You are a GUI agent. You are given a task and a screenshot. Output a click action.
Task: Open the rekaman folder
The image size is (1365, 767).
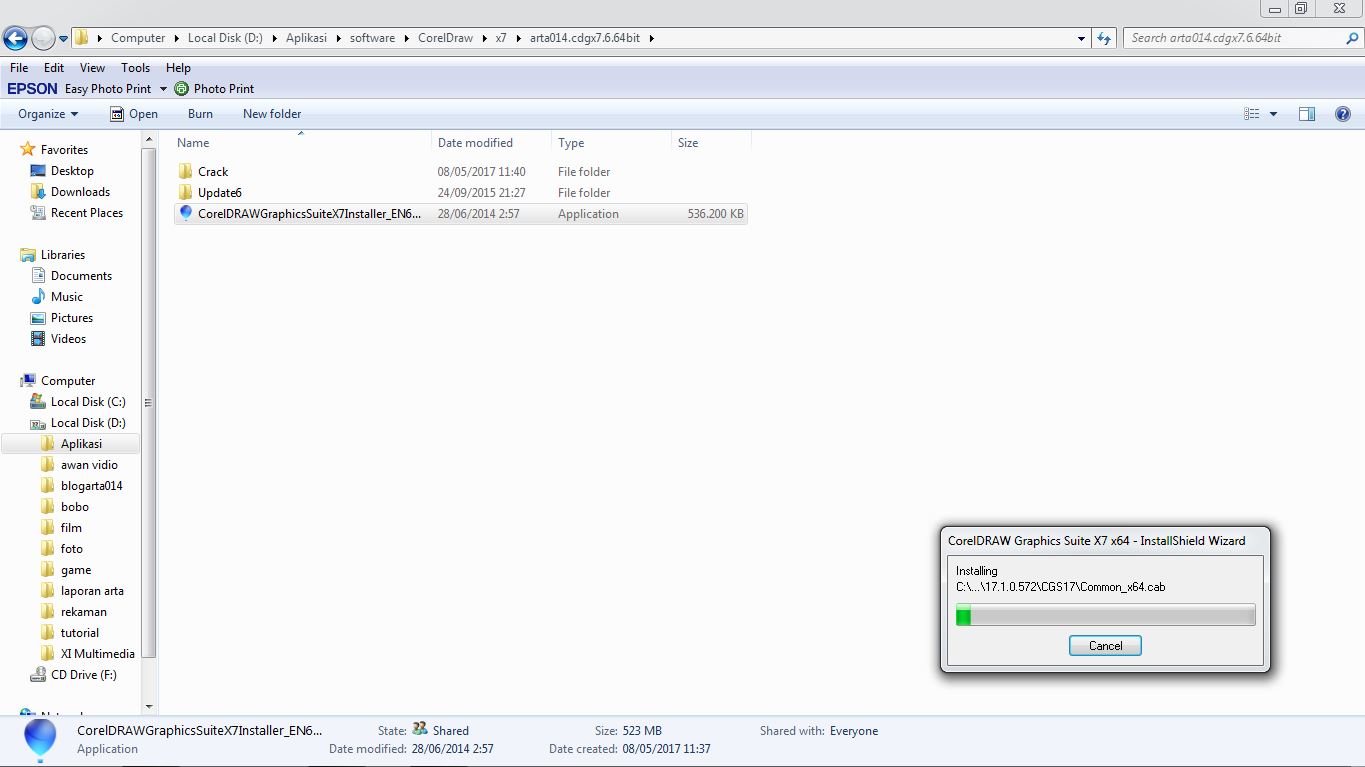click(x=84, y=612)
